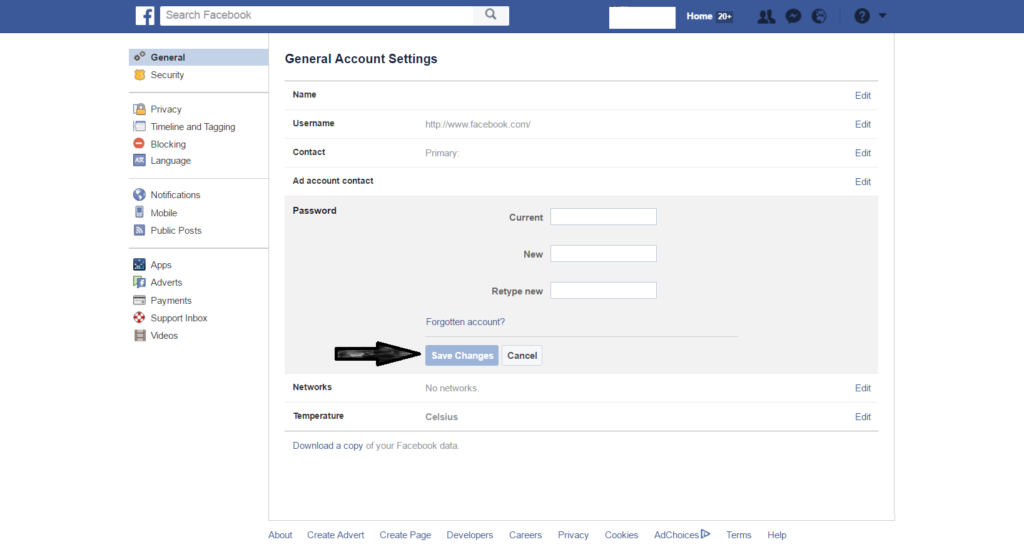
Task: Click the search magnifier button
Action: coord(490,15)
